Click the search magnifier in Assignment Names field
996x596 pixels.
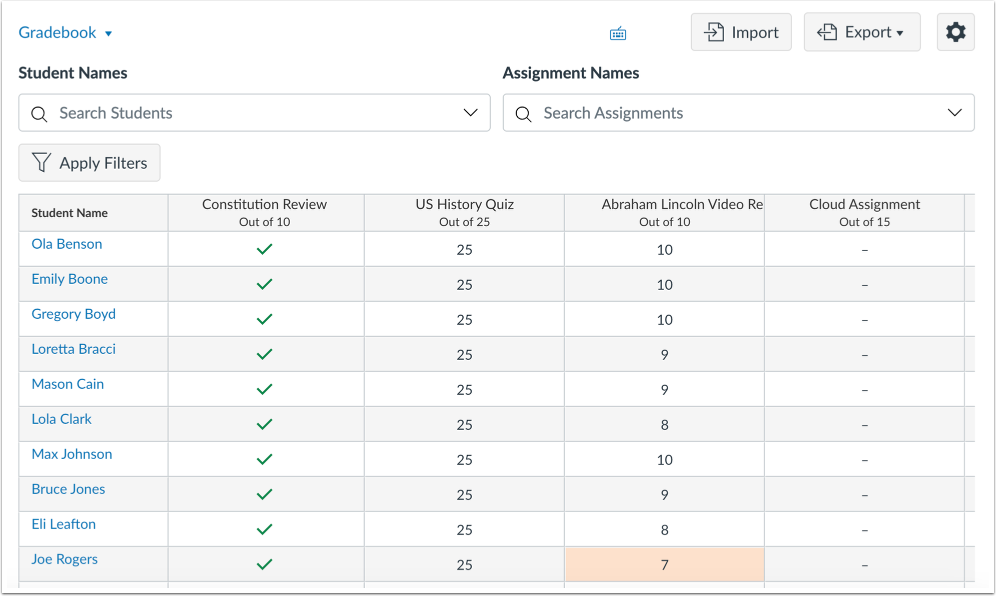[523, 112]
